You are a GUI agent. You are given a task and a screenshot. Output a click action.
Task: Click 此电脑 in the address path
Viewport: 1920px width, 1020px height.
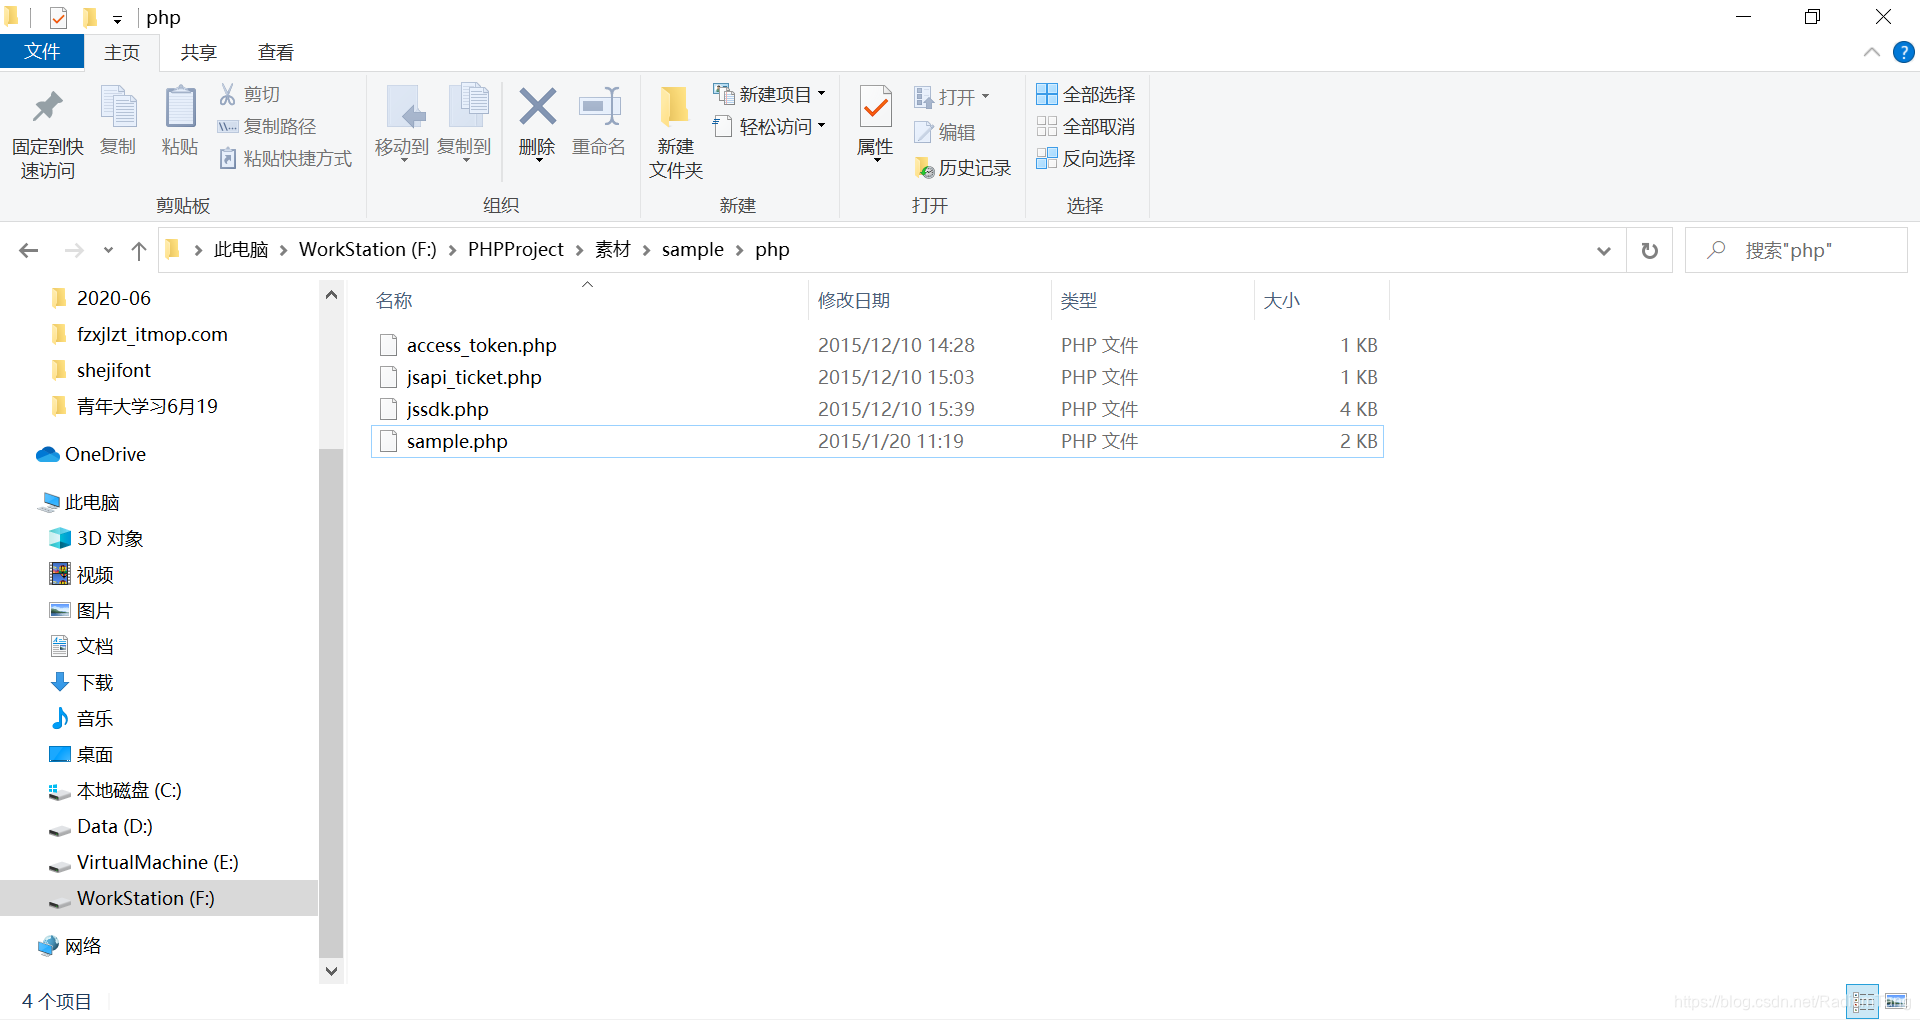point(241,249)
